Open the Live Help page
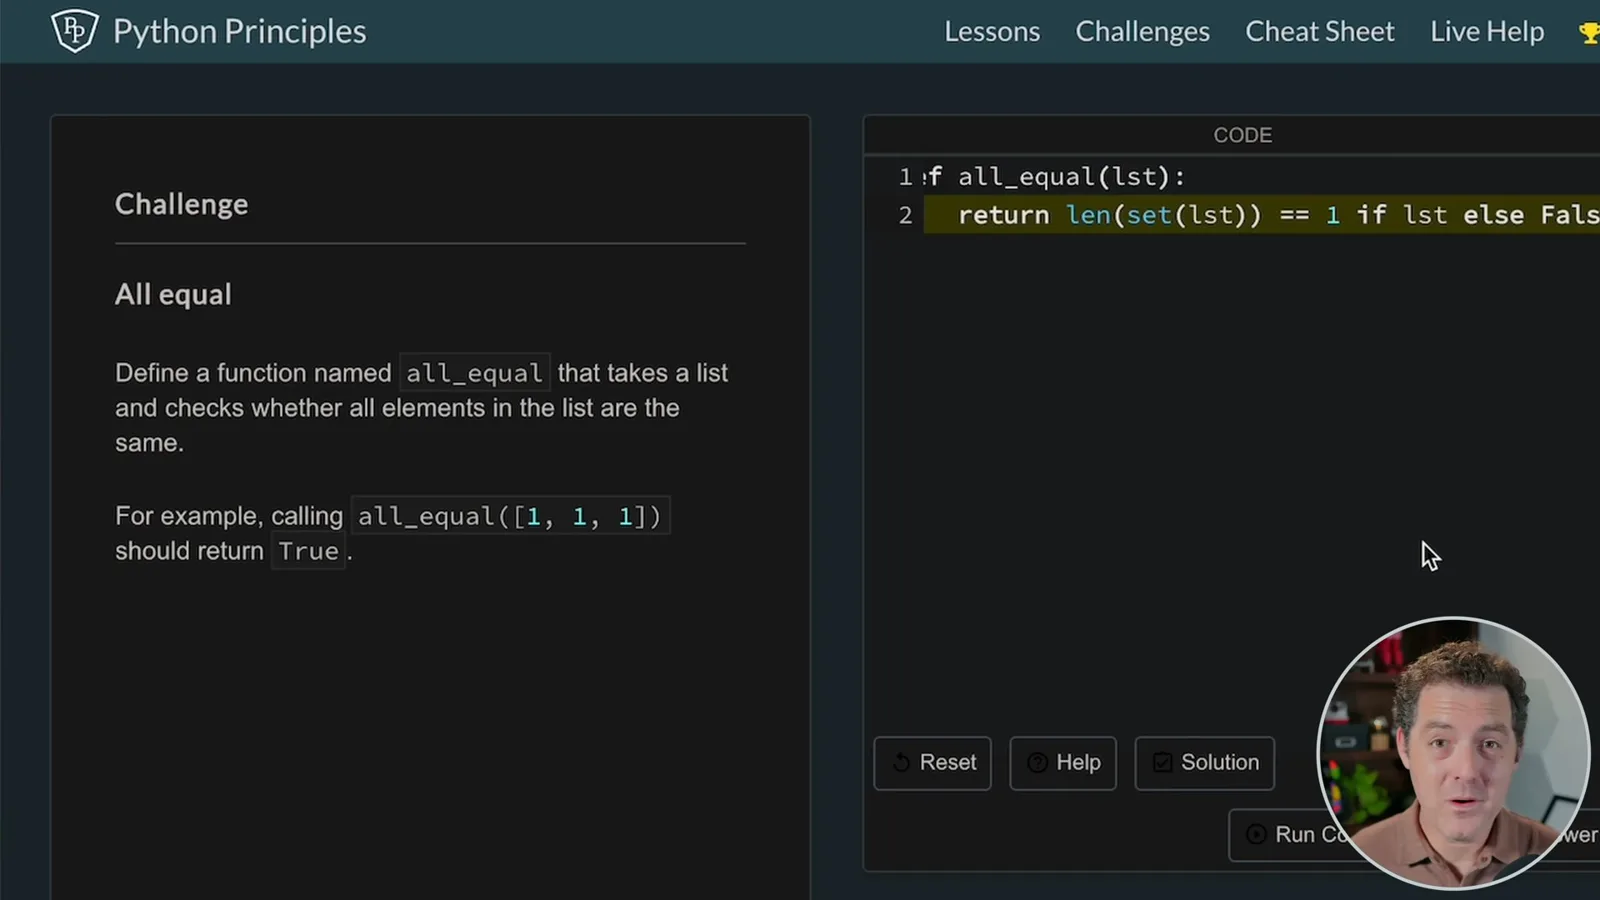Image resolution: width=1600 pixels, height=900 pixels. pyautogui.click(x=1487, y=32)
